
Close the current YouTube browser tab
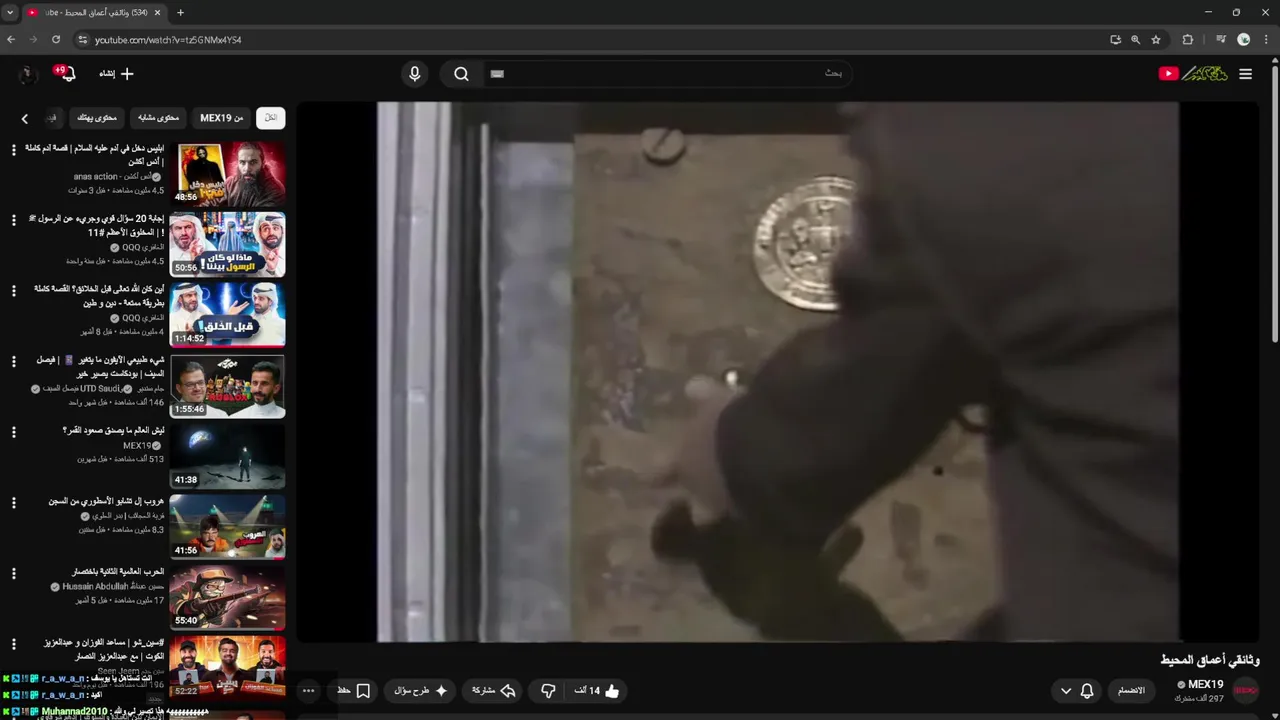157,13
